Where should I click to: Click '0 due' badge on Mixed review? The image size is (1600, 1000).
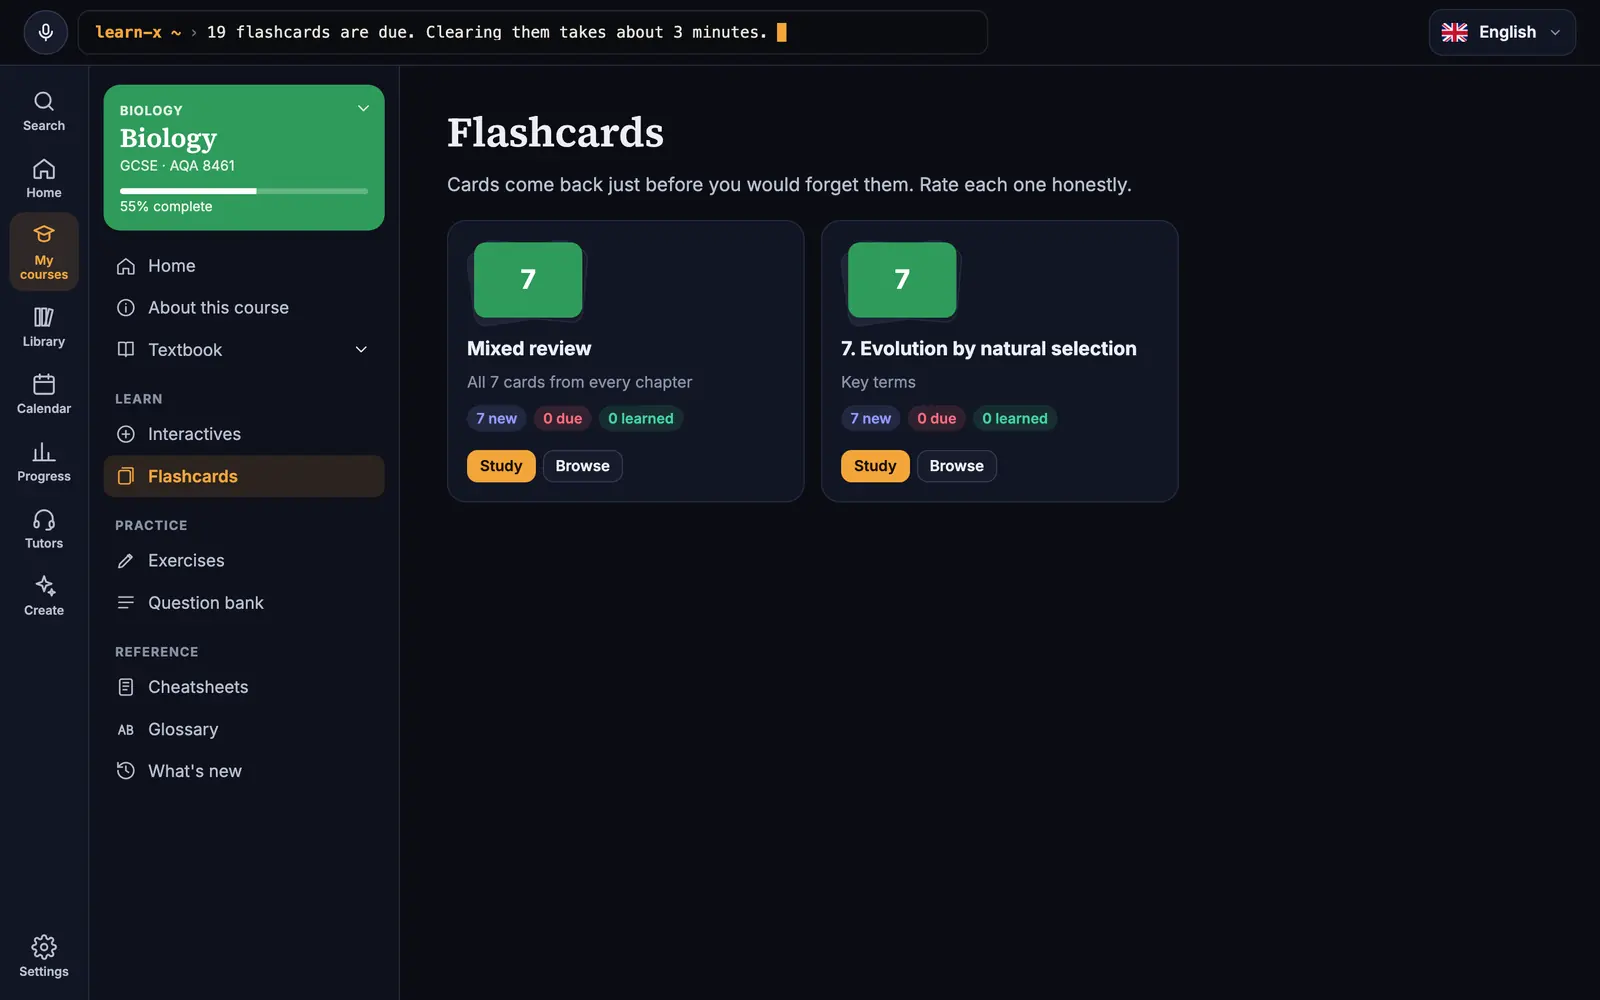click(x=562, y=418)
